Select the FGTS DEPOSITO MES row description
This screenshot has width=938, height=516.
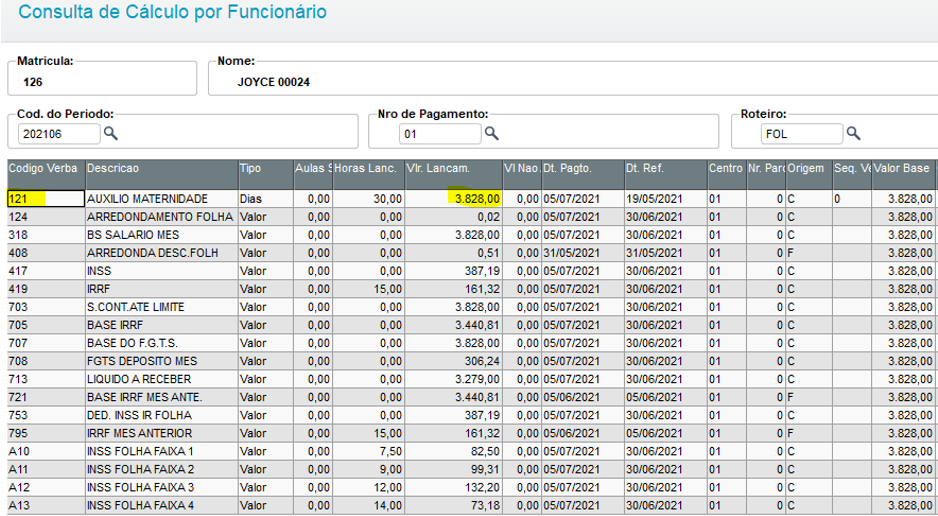142,361
